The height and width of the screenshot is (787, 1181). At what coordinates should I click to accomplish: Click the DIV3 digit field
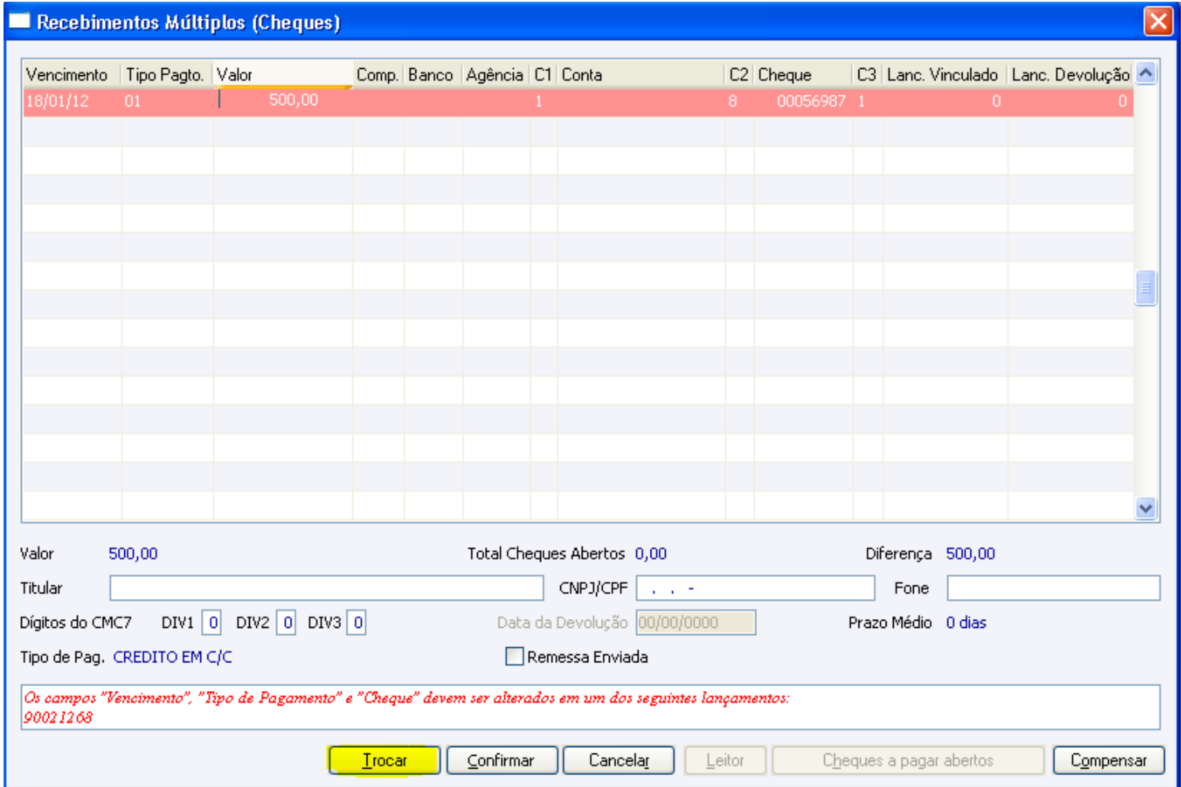(x=357, y=623)
